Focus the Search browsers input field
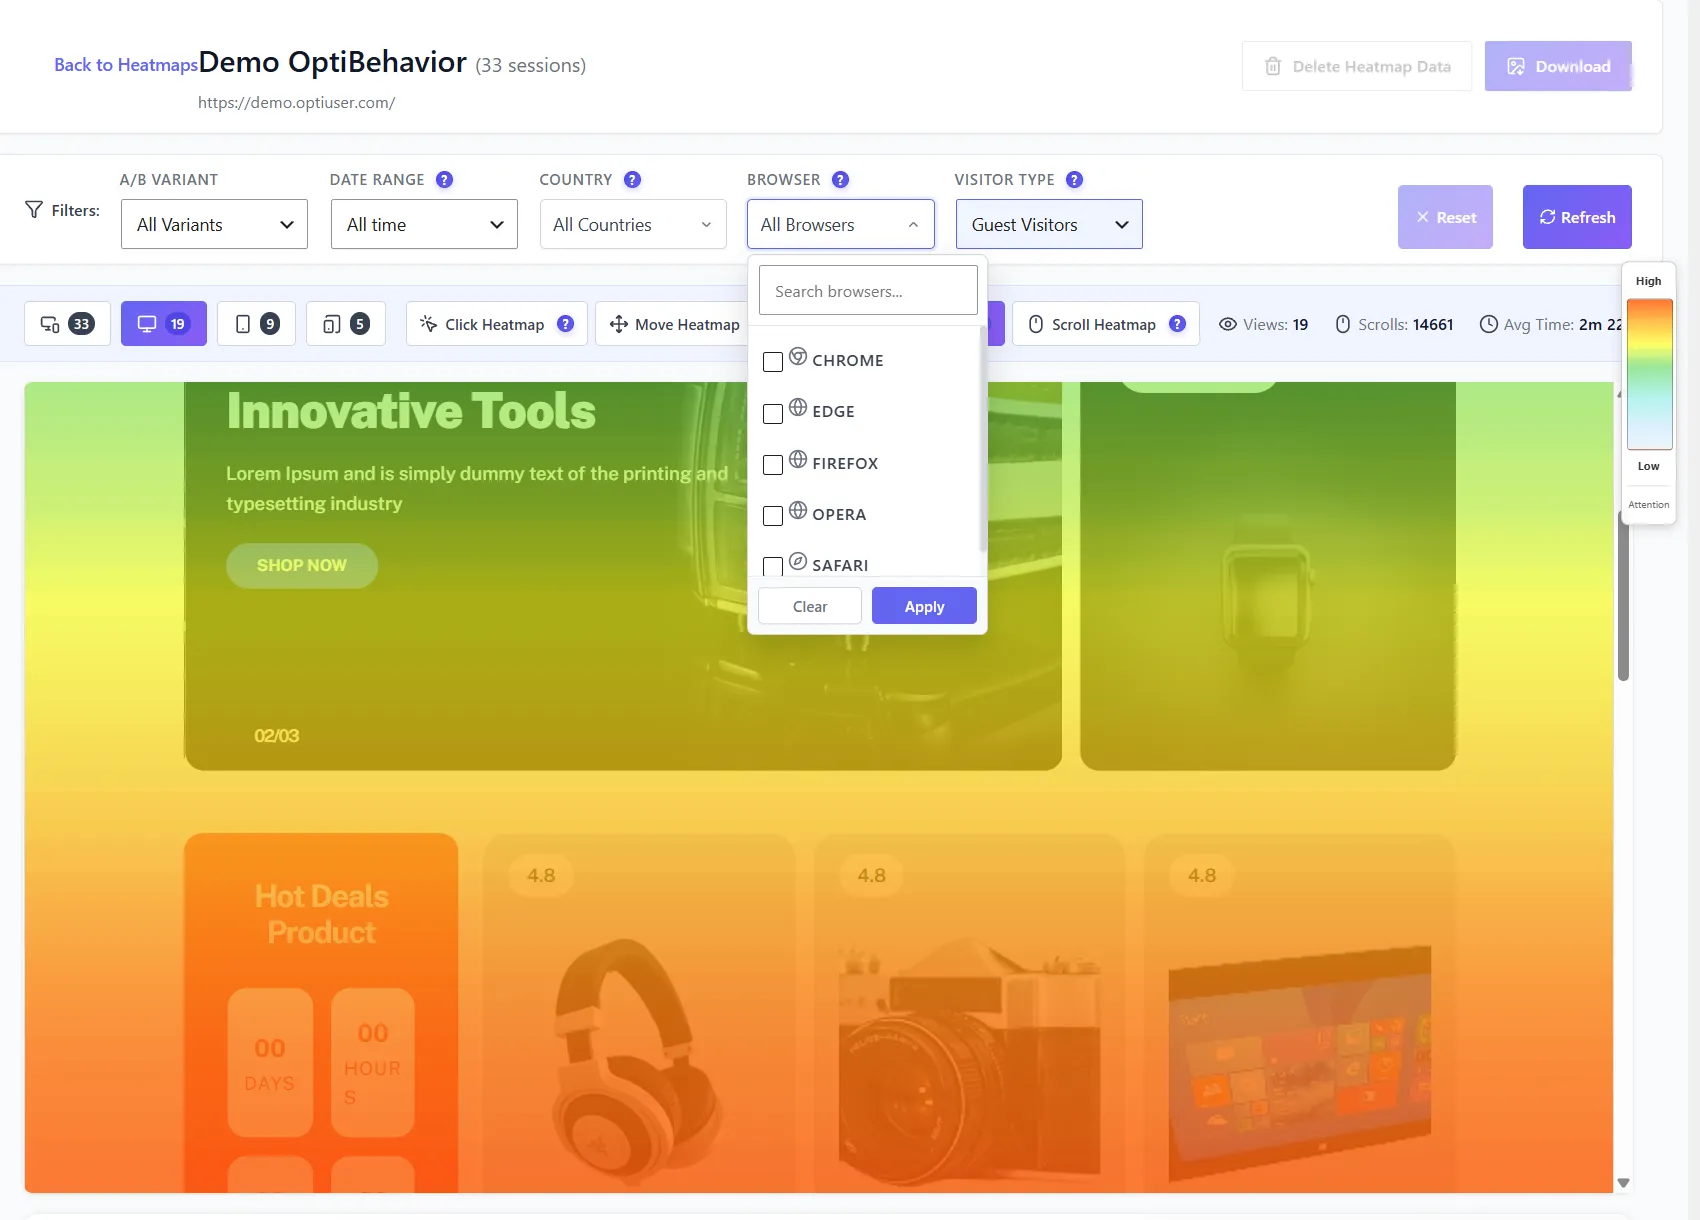Viewport: 1700px width, 1220px height. pyautogui.click(x=868, y=291)
